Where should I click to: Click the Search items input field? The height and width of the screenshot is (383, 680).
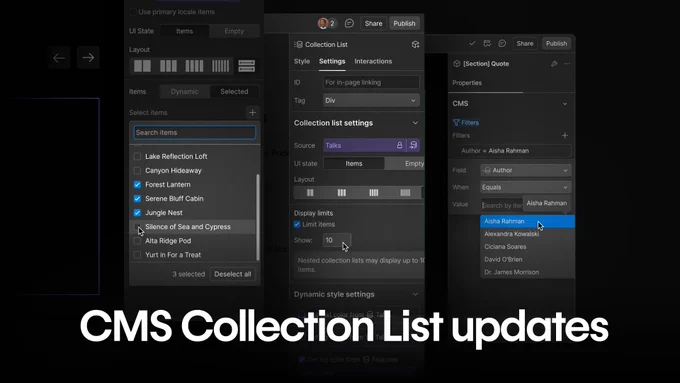195,132
